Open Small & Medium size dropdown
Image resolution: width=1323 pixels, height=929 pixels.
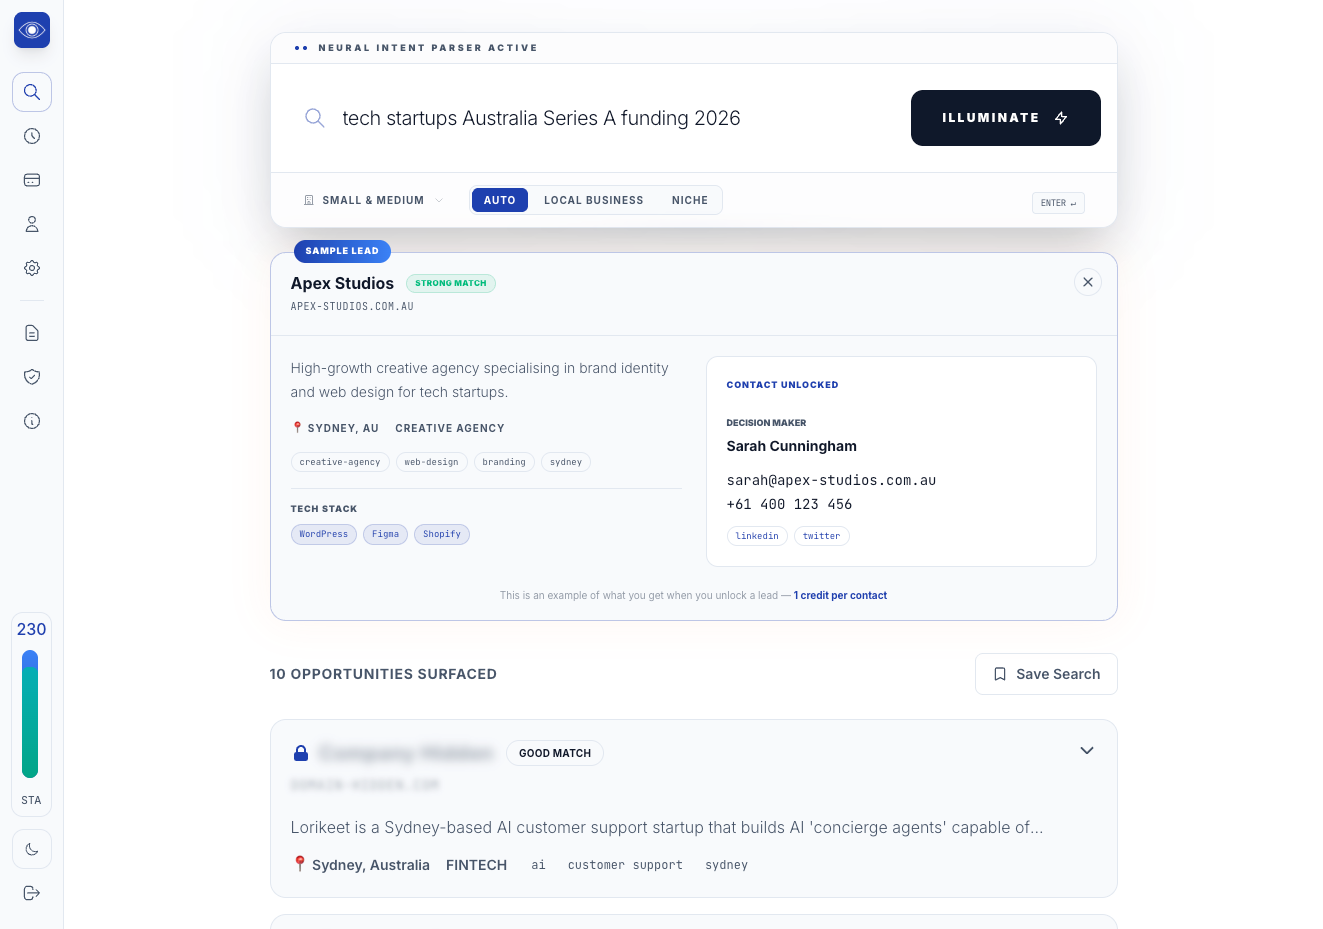click(373, 200)
